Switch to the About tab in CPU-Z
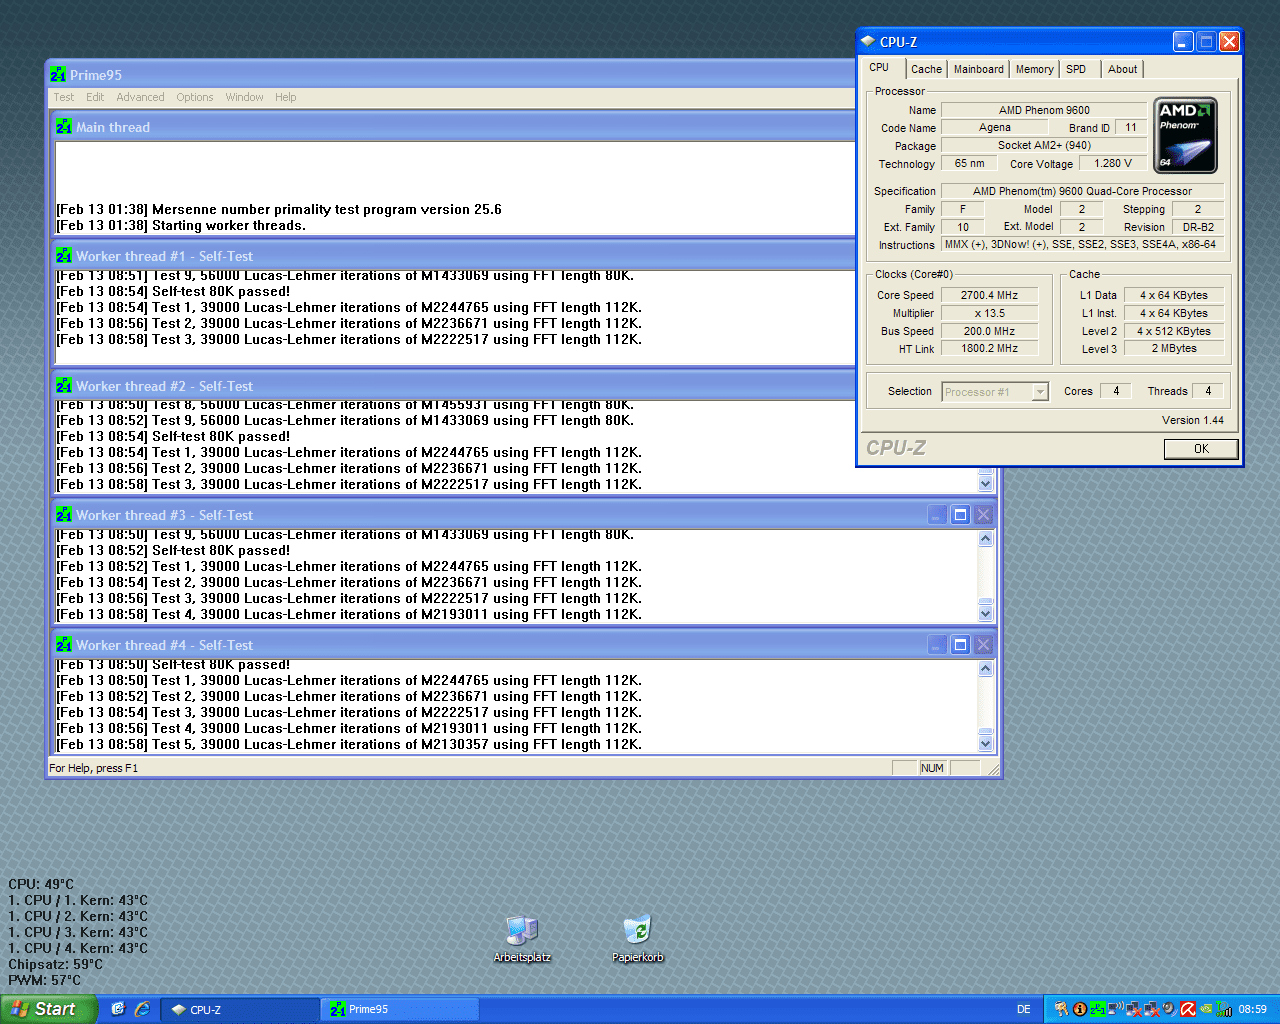The width and height of the screenshot is (1280, 1024). click(x=1122, y=69)
